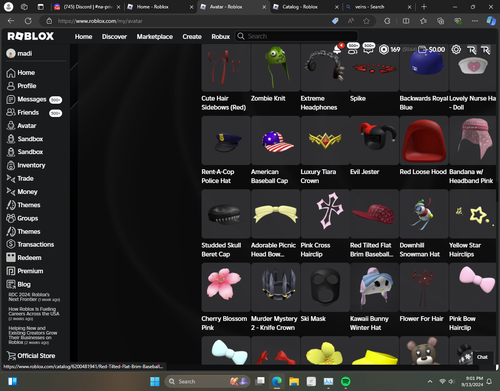The image size is (500, 391).
Task: Open the Chat panel button
Action: [x=482, y=357]
